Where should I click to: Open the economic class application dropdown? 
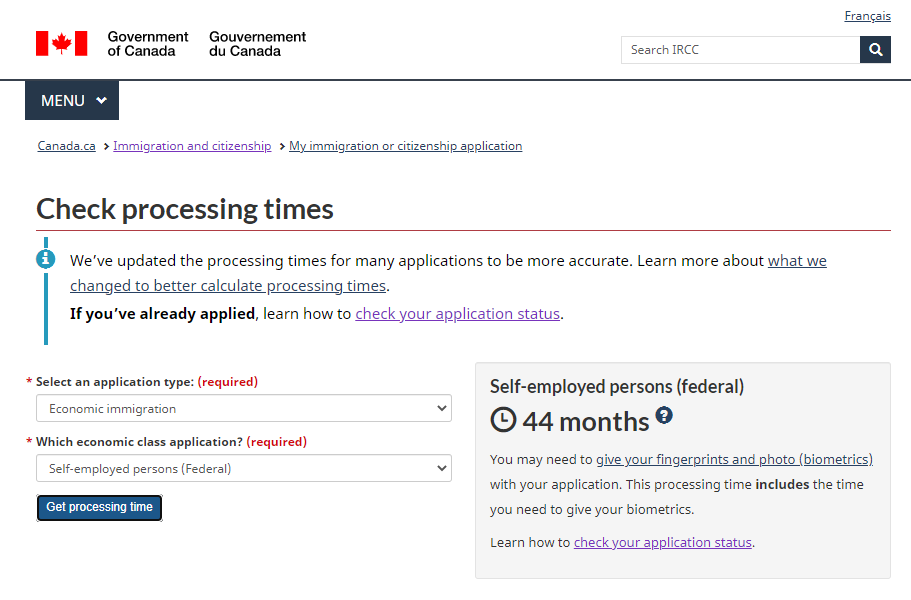[244, 468]
